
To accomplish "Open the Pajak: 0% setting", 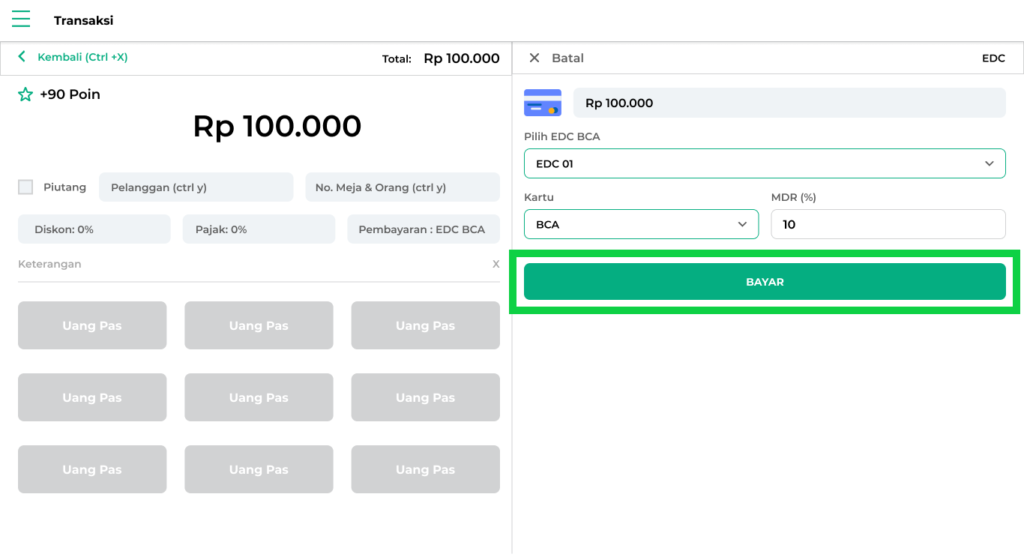I will tap(258, 229).
